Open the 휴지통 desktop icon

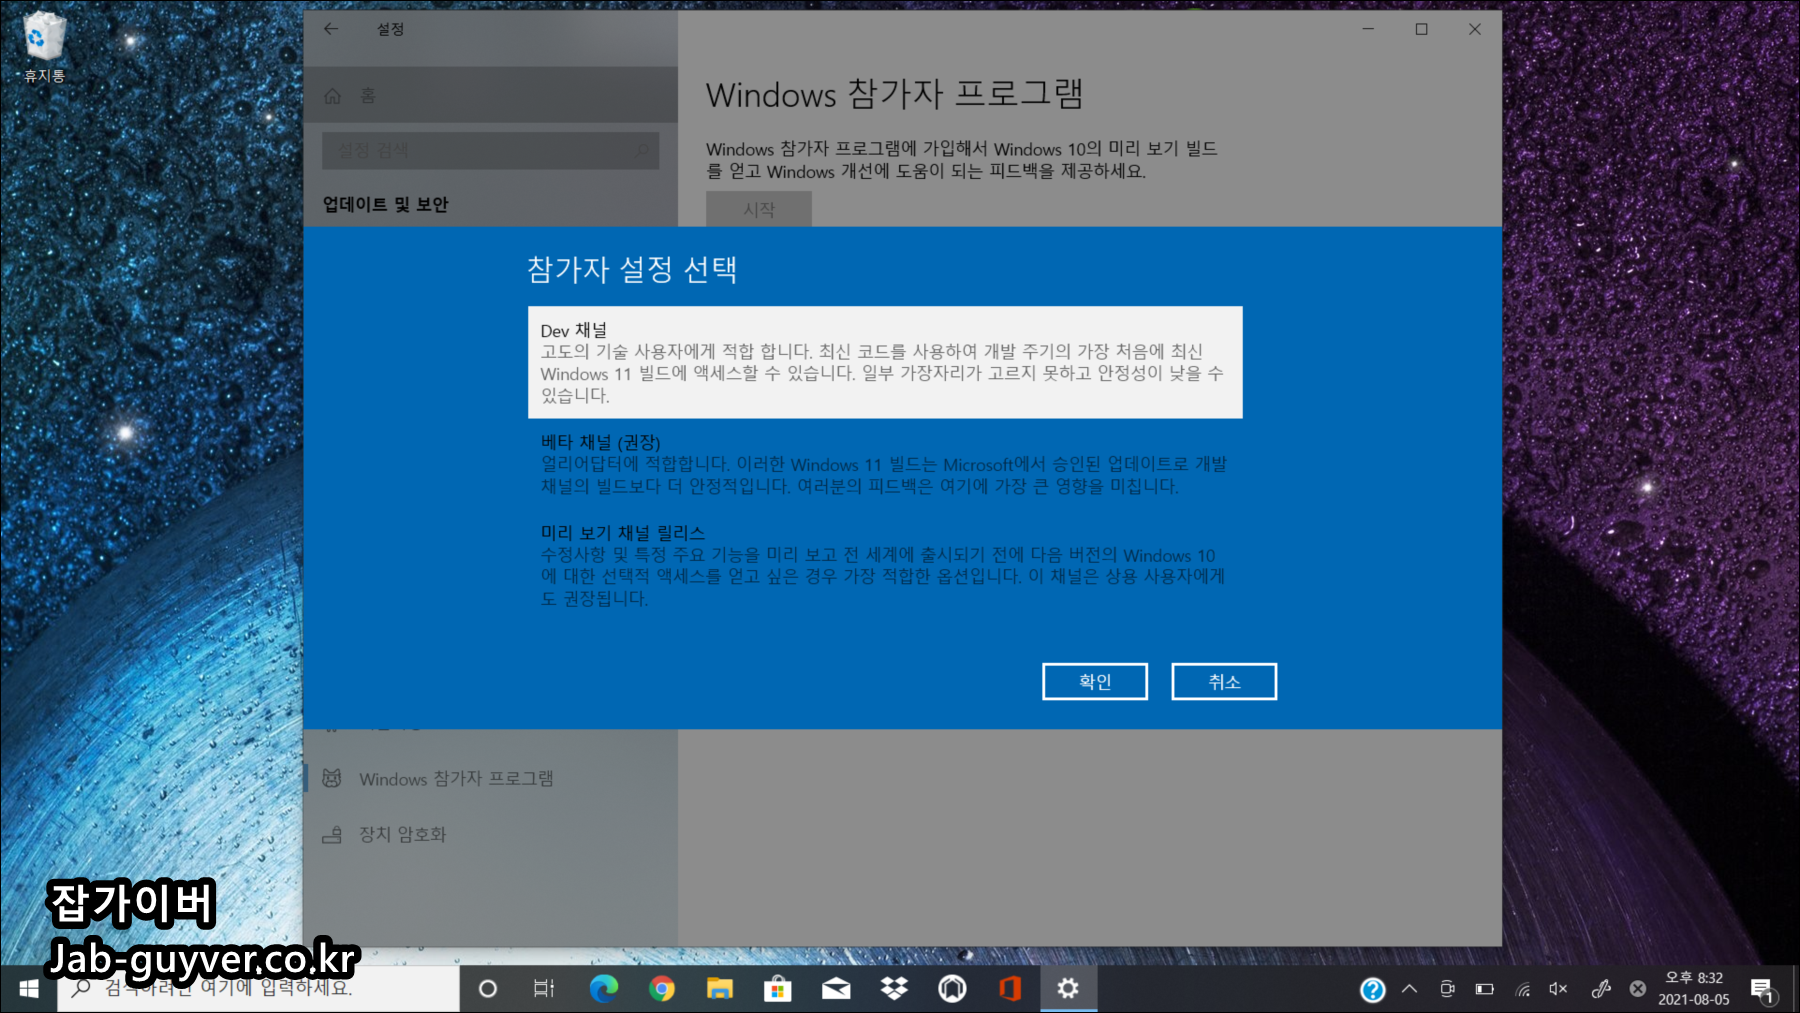(x=43, y=47)
